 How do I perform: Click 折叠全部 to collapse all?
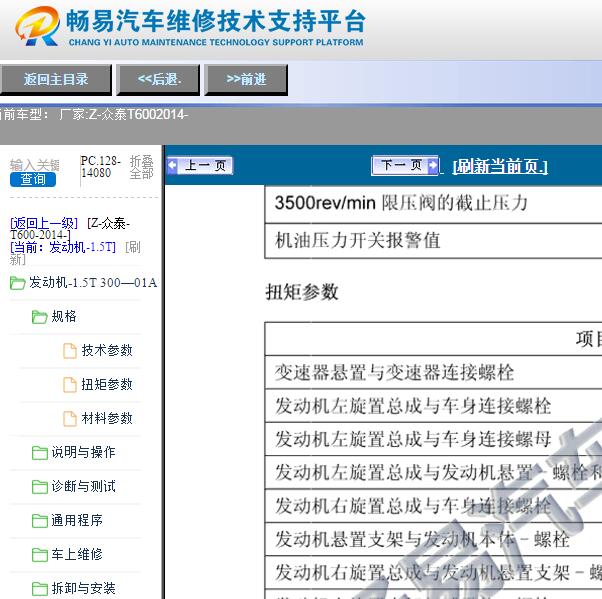click(x=141, y=167)
